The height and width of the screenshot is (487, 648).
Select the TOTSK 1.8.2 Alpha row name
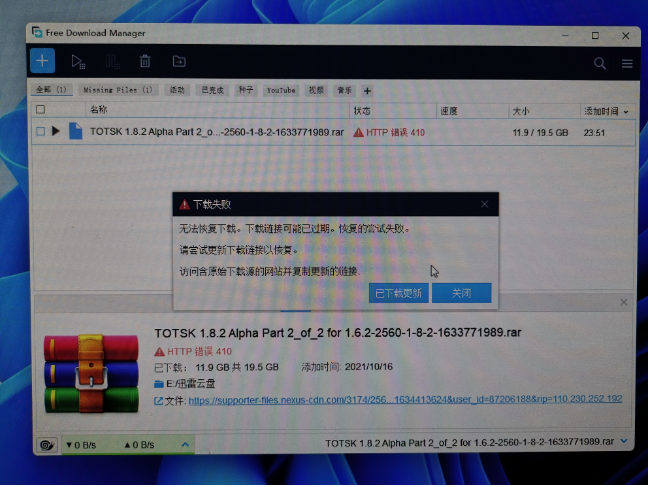217,131
